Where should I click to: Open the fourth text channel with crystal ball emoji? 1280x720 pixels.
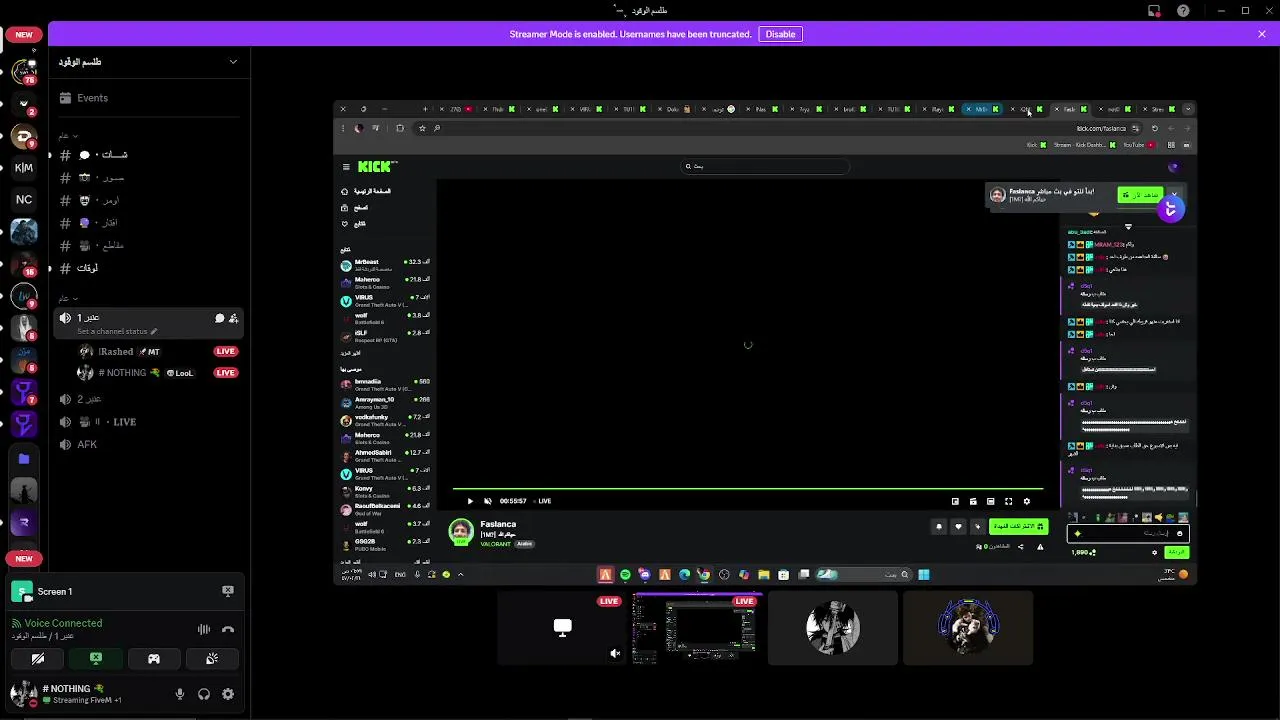click(150, 223)
